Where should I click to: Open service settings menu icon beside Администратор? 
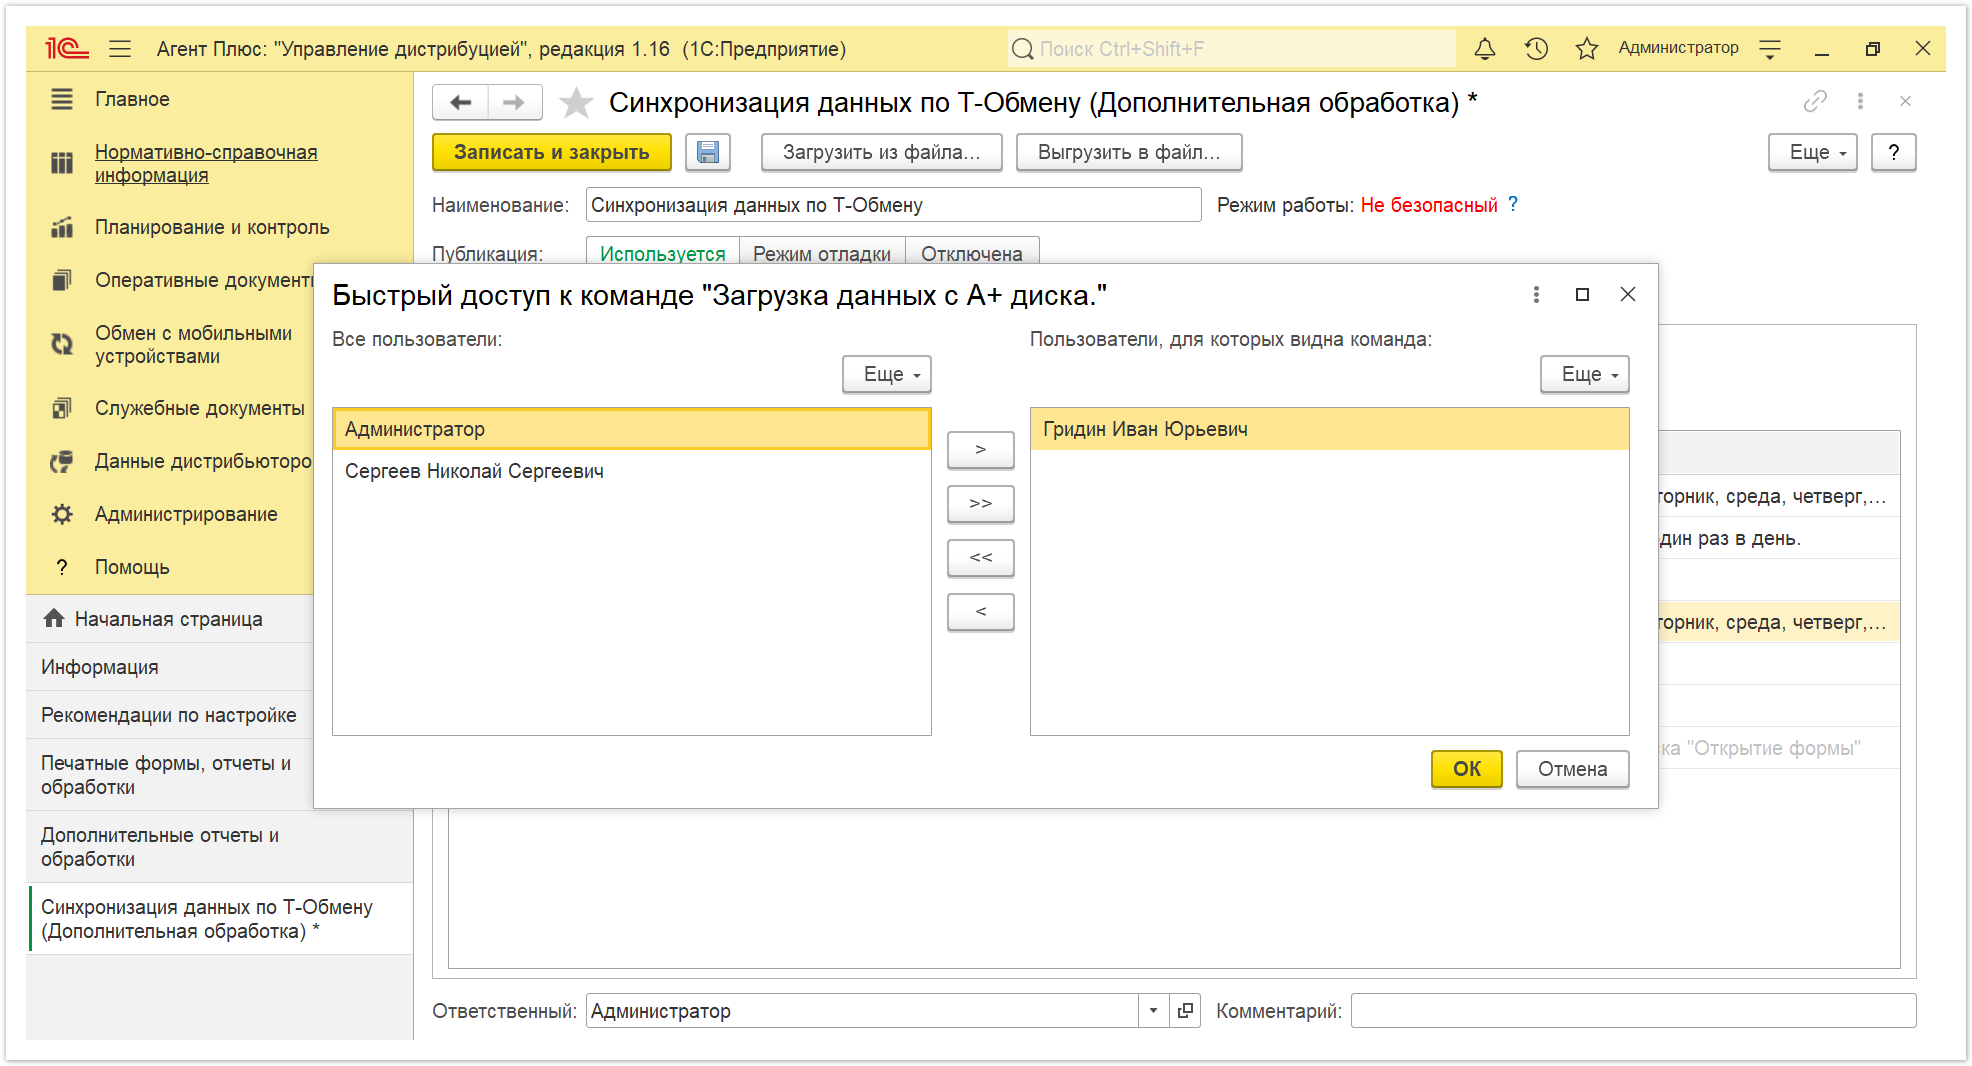click(x=1770, y=49)
